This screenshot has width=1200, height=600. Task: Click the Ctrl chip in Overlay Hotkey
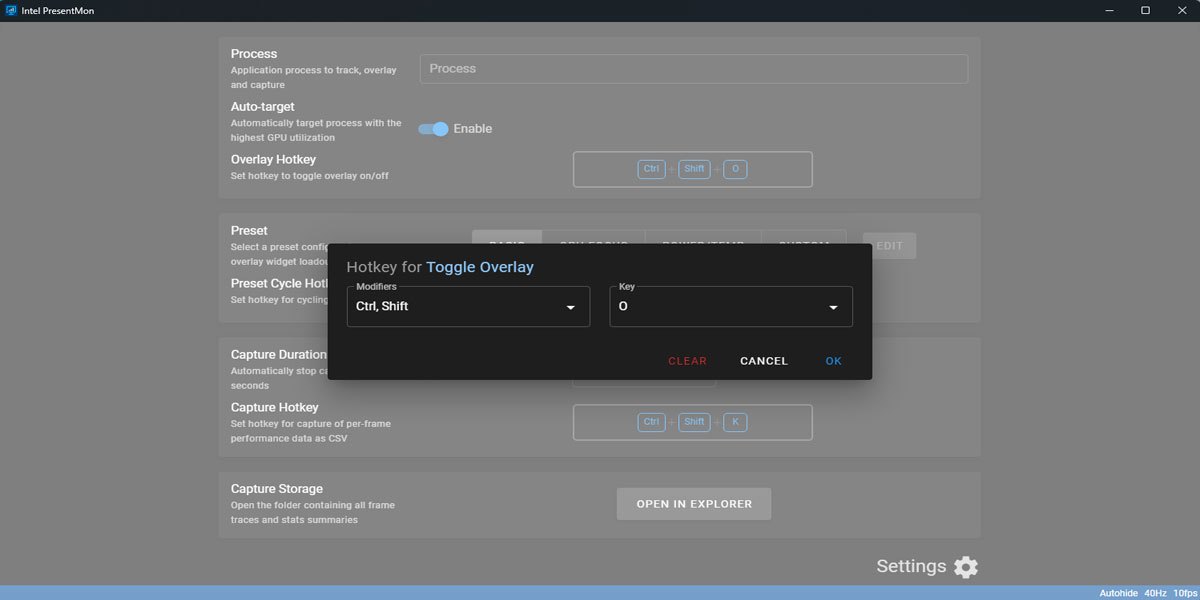(x=651, y=169)
